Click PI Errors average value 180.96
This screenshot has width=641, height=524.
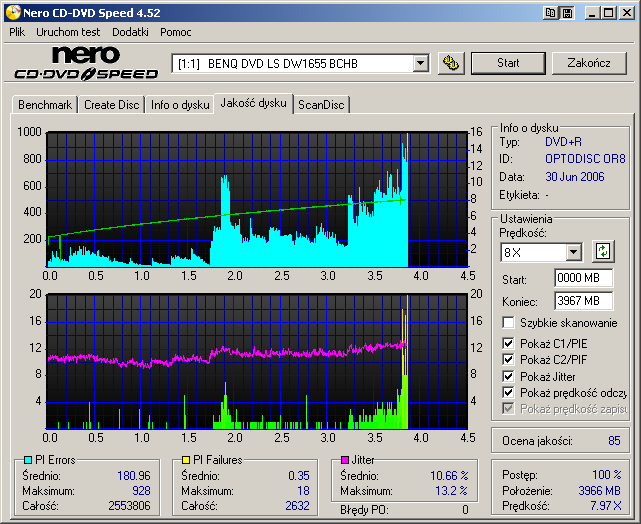point(134,476)
